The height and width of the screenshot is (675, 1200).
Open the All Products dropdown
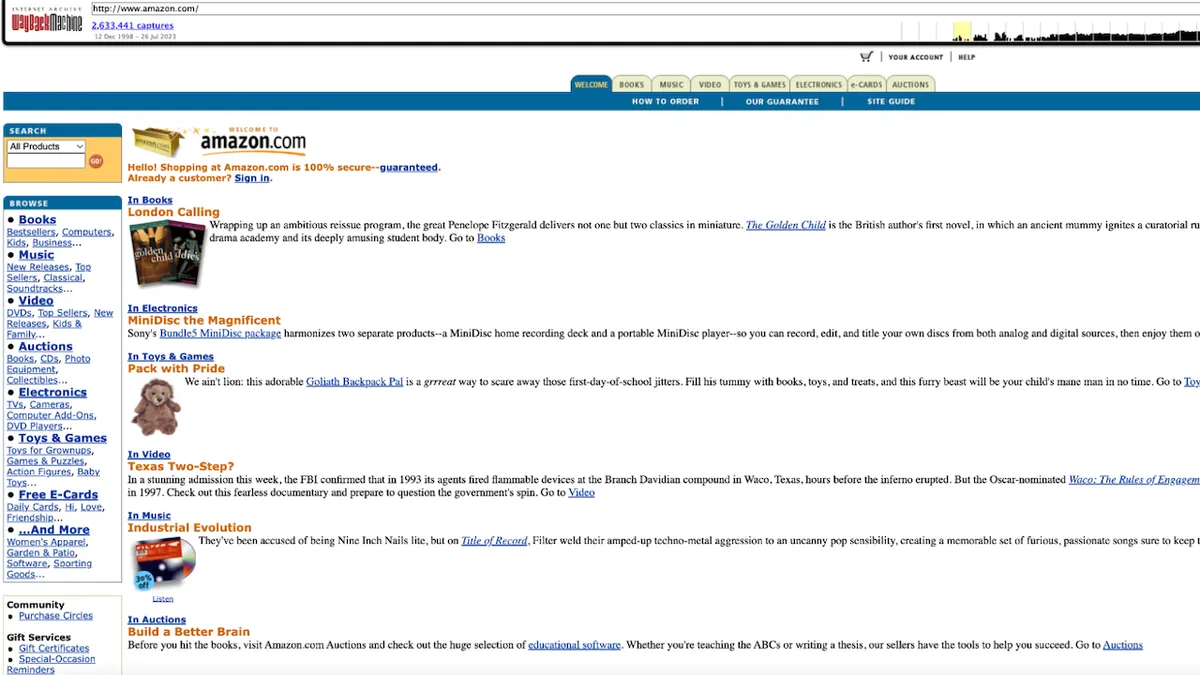46,146
